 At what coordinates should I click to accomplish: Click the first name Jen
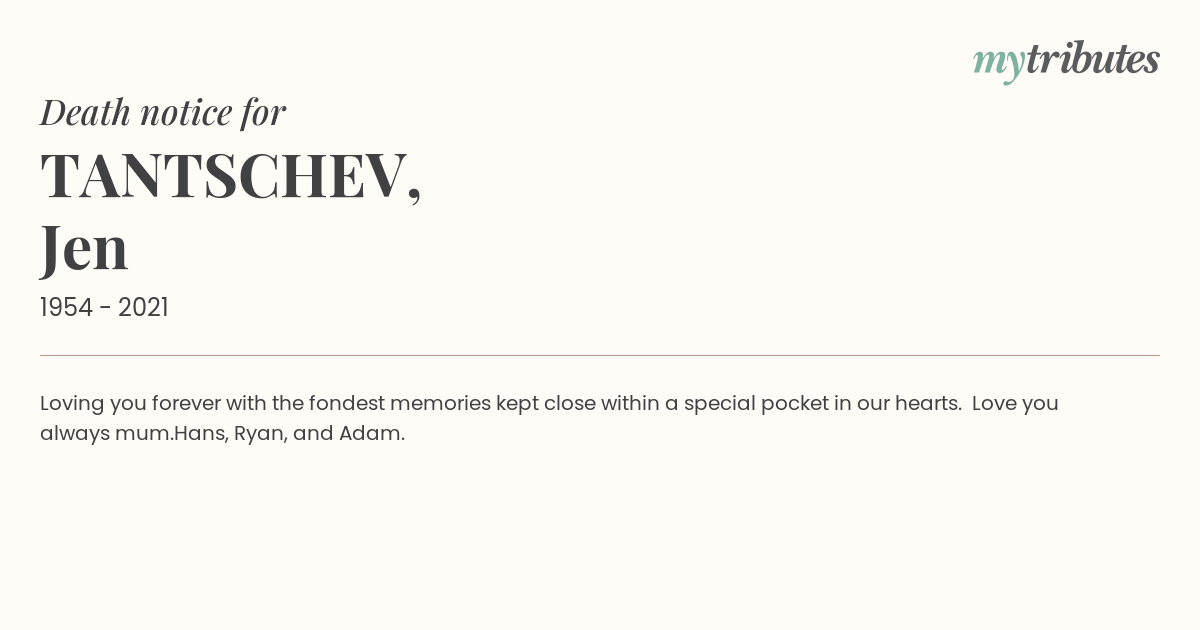85,248
